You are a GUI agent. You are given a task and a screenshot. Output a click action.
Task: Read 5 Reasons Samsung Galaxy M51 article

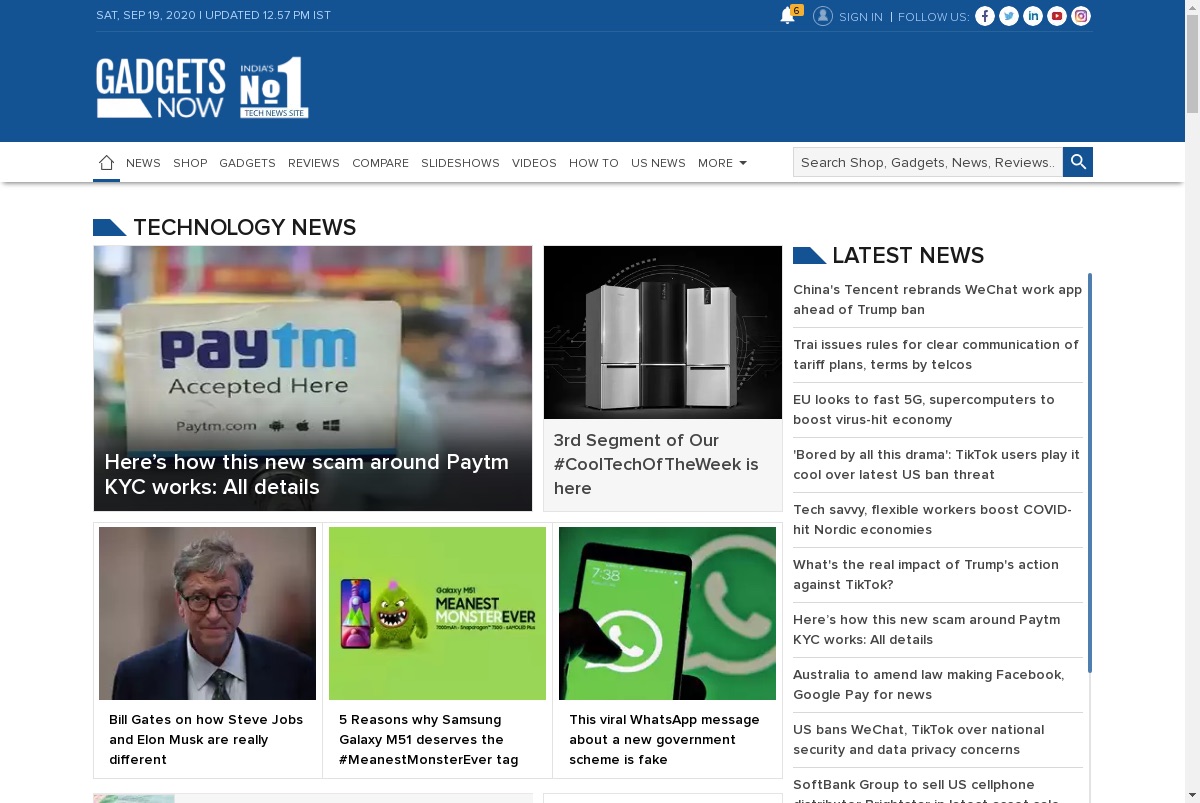[x=429, y=739]
